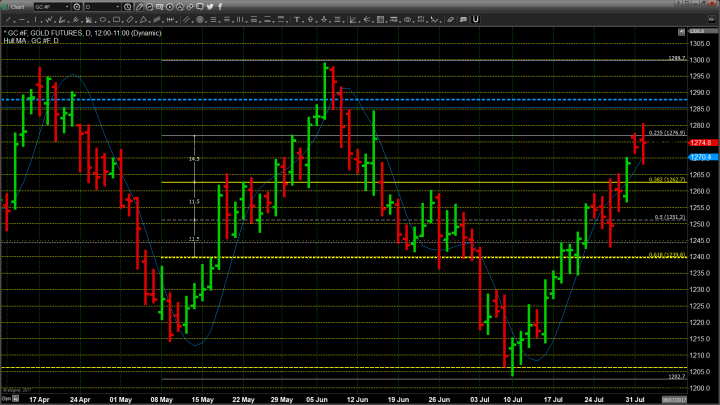Select the ellipse drawing tool

pos(103,20)
